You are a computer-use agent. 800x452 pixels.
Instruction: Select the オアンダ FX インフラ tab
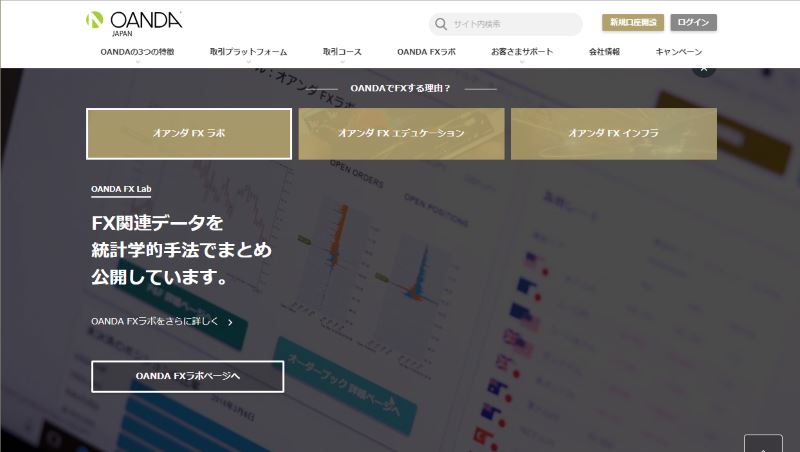pos(614,134)
